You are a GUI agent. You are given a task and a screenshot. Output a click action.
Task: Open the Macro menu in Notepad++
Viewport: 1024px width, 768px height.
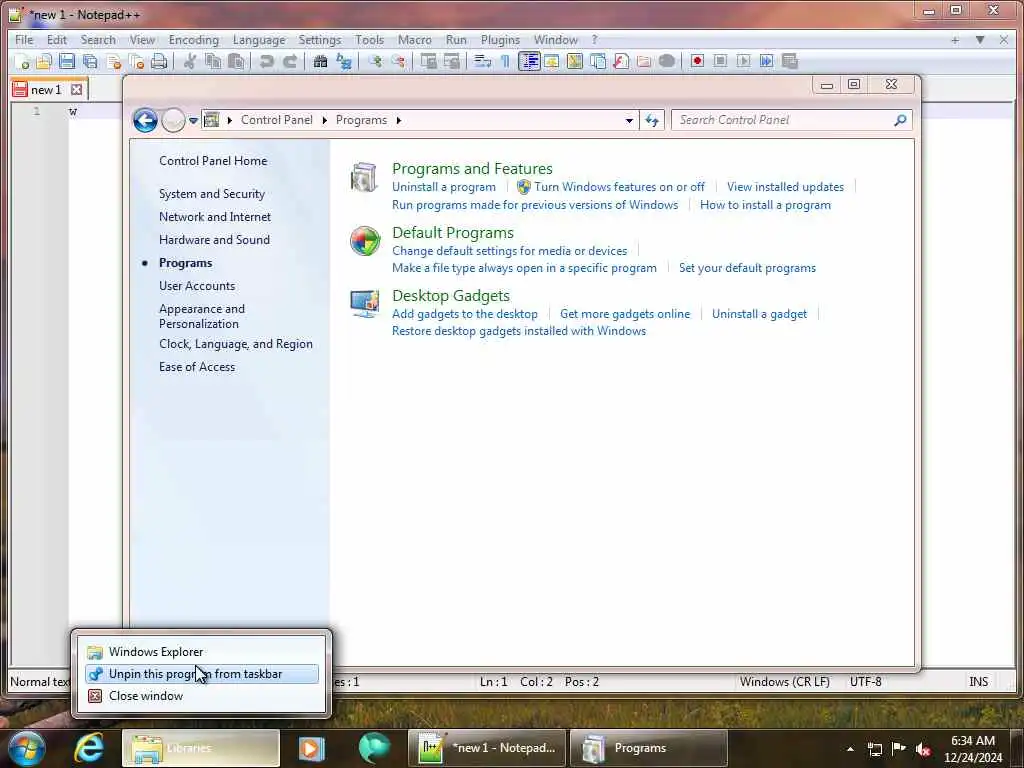(415, 40)
